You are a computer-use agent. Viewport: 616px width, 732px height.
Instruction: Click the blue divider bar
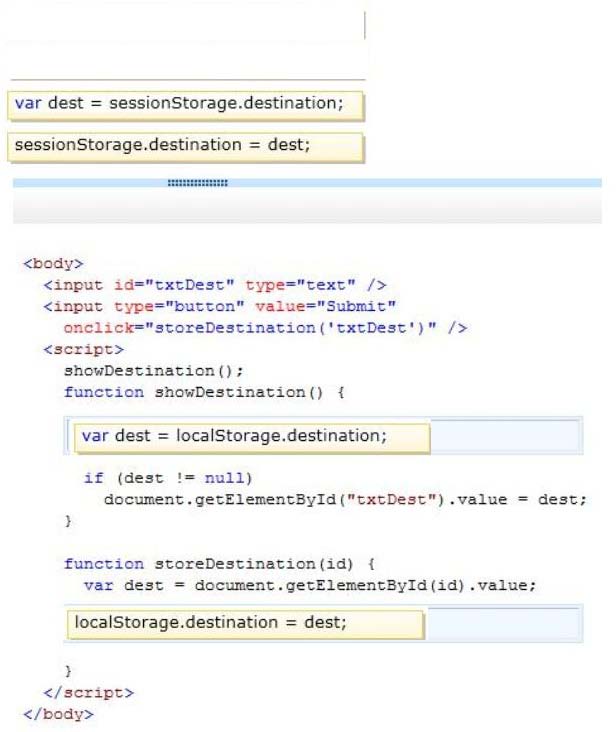point(307,183)
